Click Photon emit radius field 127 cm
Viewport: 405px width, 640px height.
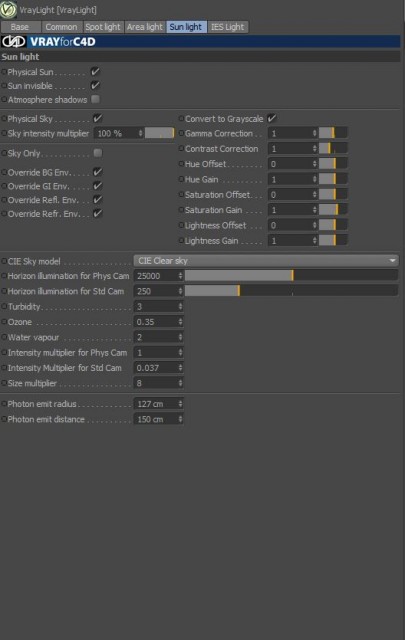point(156,404)
